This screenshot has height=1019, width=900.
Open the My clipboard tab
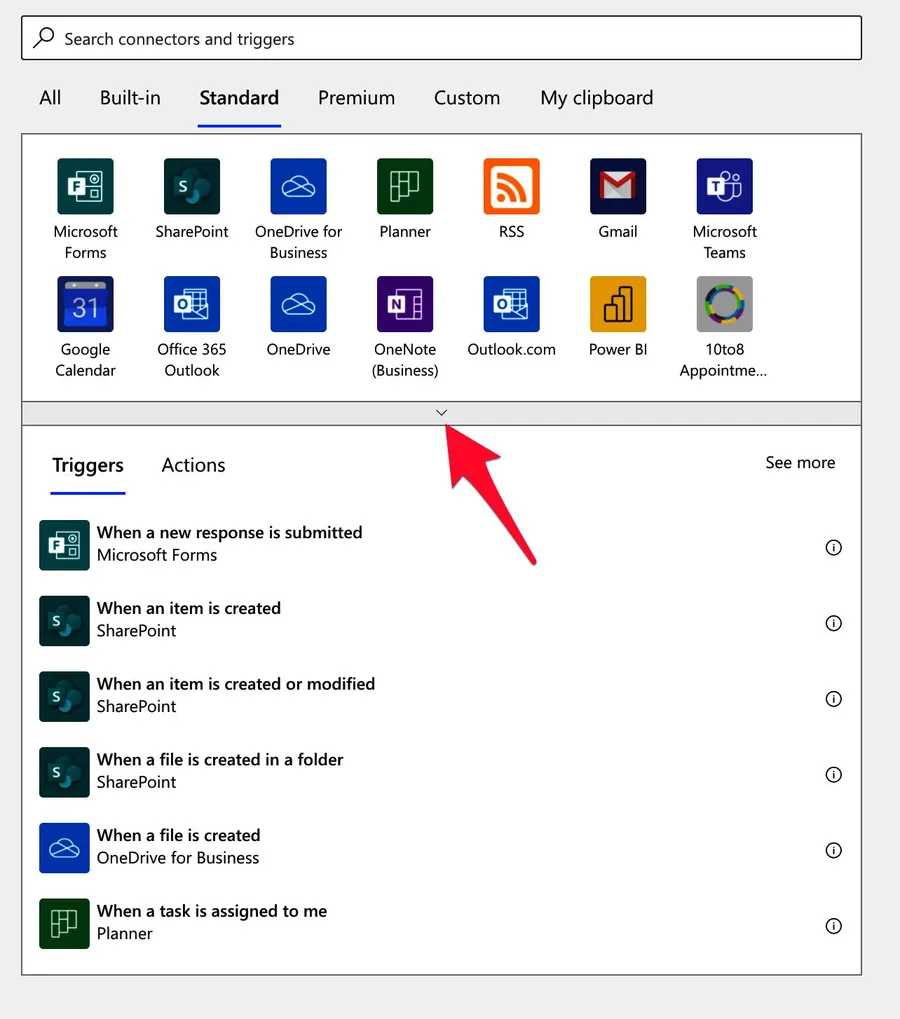(x=596, y=97)
